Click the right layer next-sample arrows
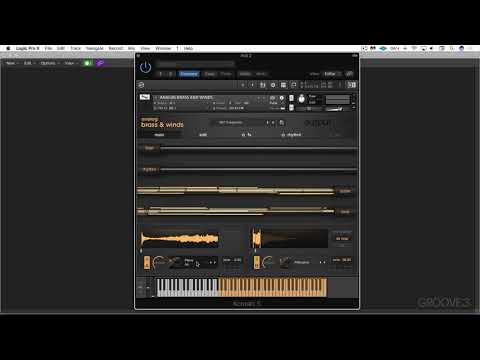The height and width of the screenshot is (360, 480). pyautogui.click(x=322, y=262)
